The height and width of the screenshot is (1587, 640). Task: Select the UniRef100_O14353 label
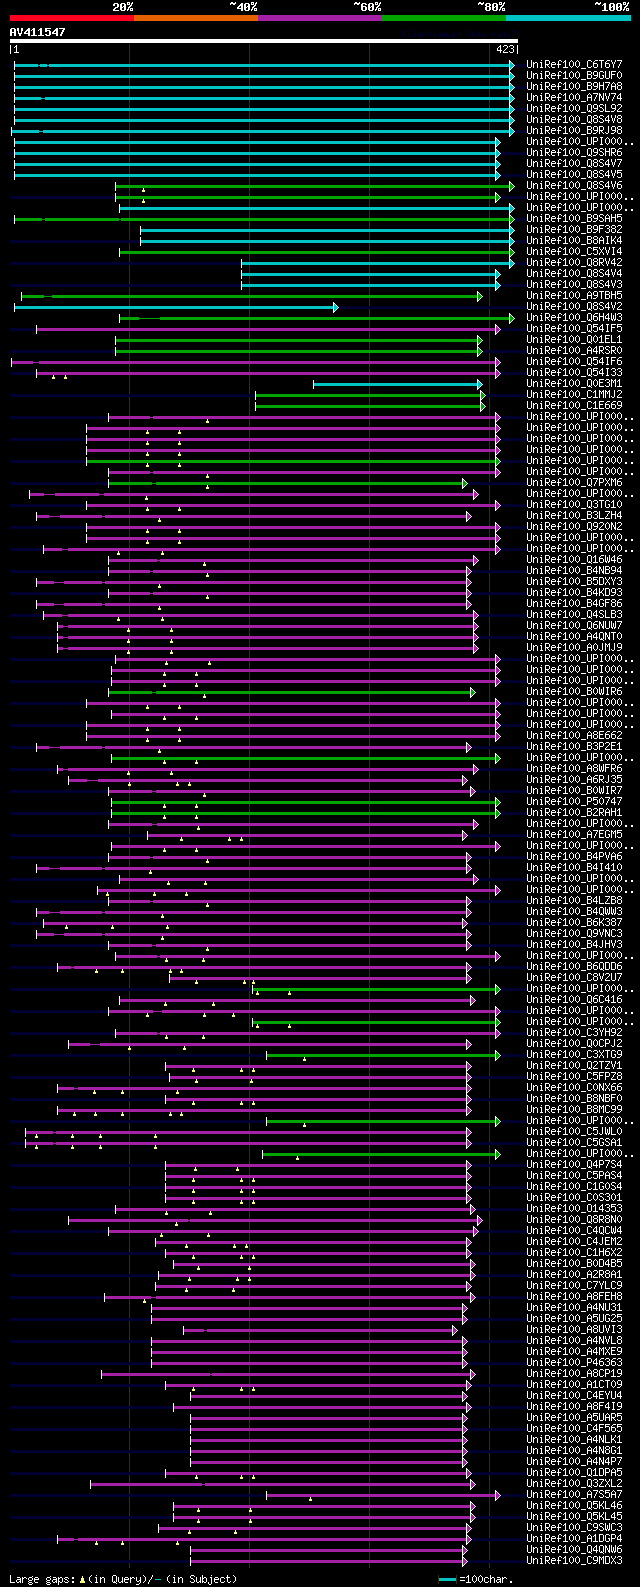tap(574, 1208)
